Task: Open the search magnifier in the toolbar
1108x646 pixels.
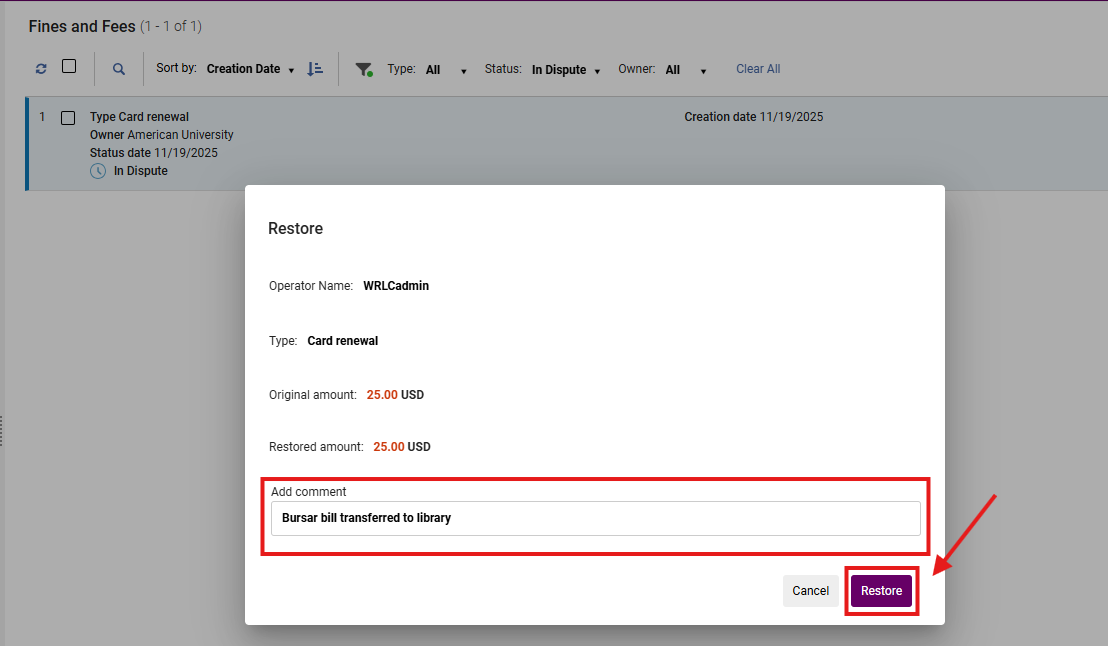Action: click(119, 69)
